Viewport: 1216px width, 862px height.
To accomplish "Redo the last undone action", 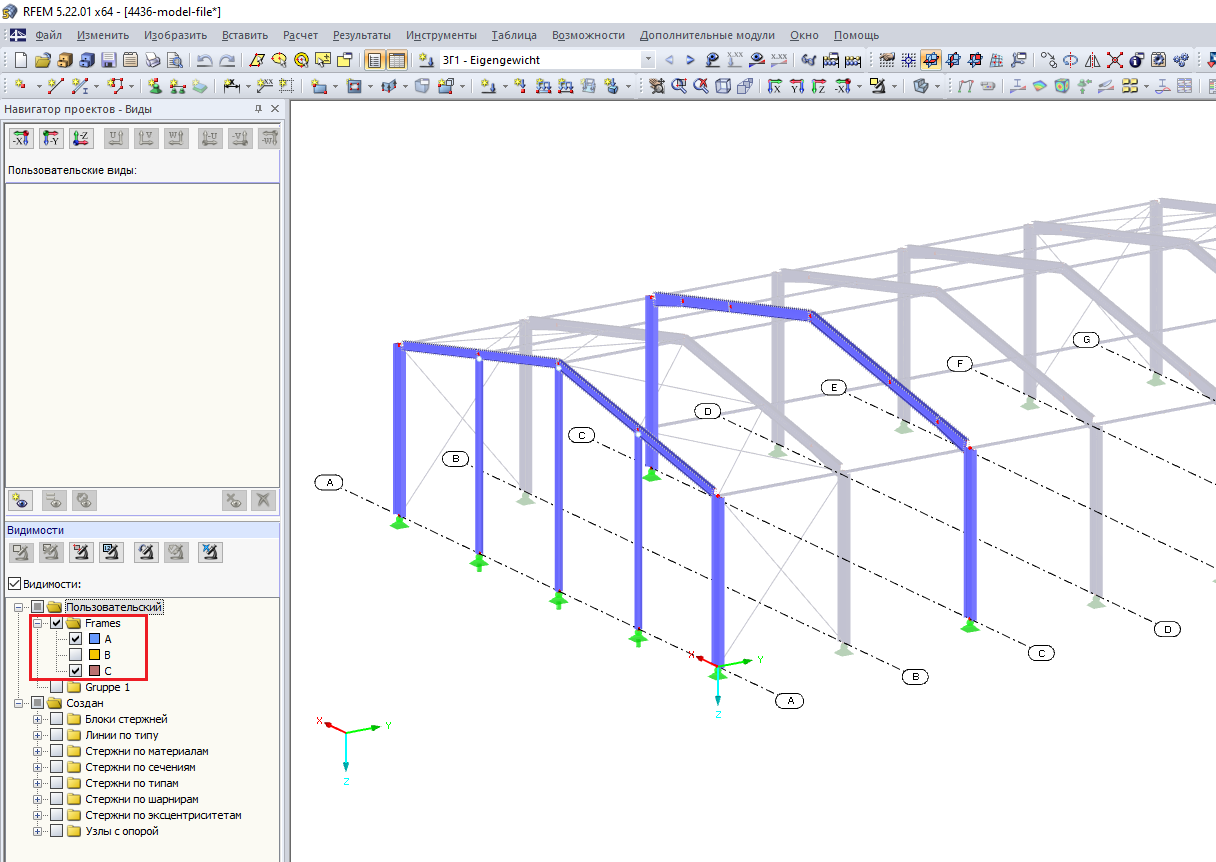I will click(227, 60).
